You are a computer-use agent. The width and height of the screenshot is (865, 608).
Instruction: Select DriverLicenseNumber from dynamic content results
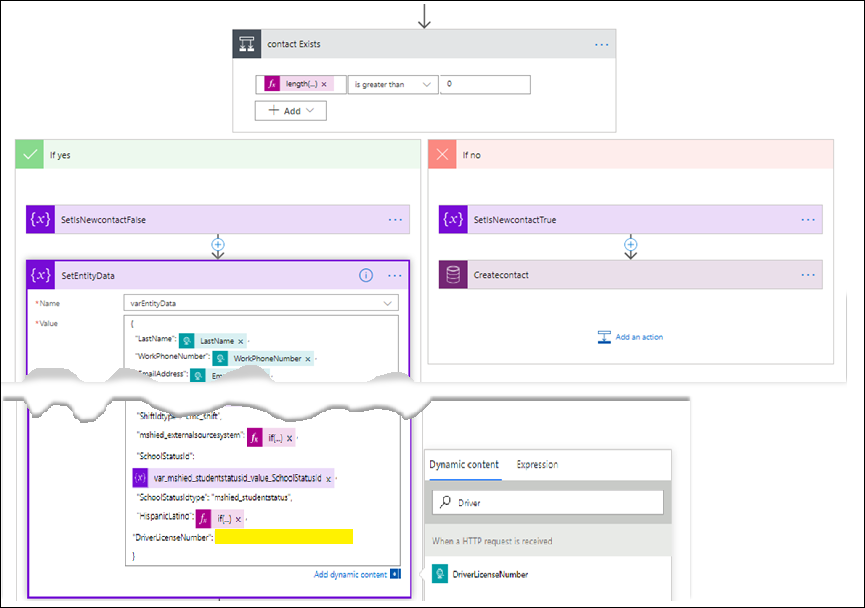(489, 574)
